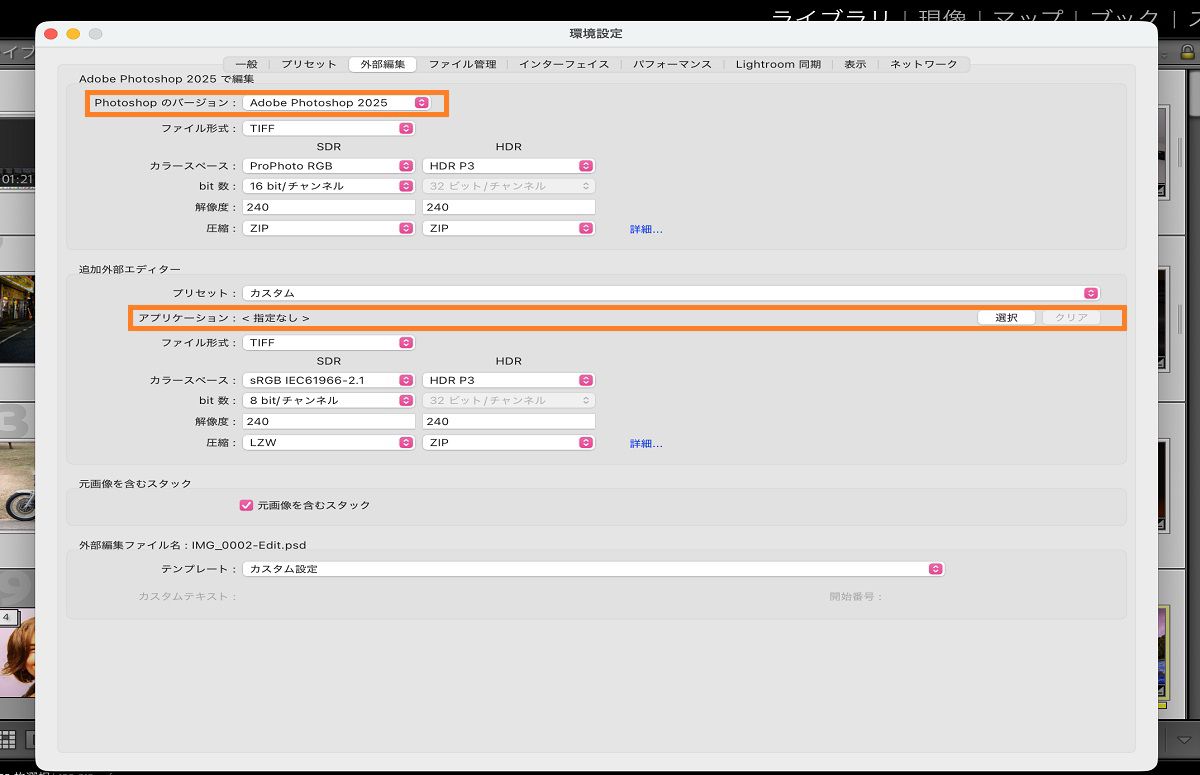The height and width of the screenshot is (775, 1200).
Task: Open the ファイル形式 dropdown showing TIFF
Action: click(x=328, y=128)
